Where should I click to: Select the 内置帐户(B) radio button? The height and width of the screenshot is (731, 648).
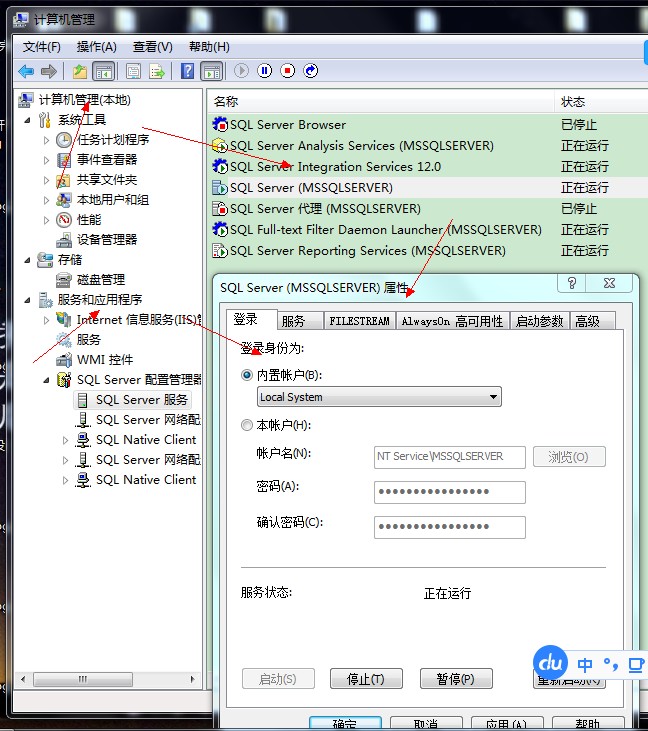tap(247, 375)
